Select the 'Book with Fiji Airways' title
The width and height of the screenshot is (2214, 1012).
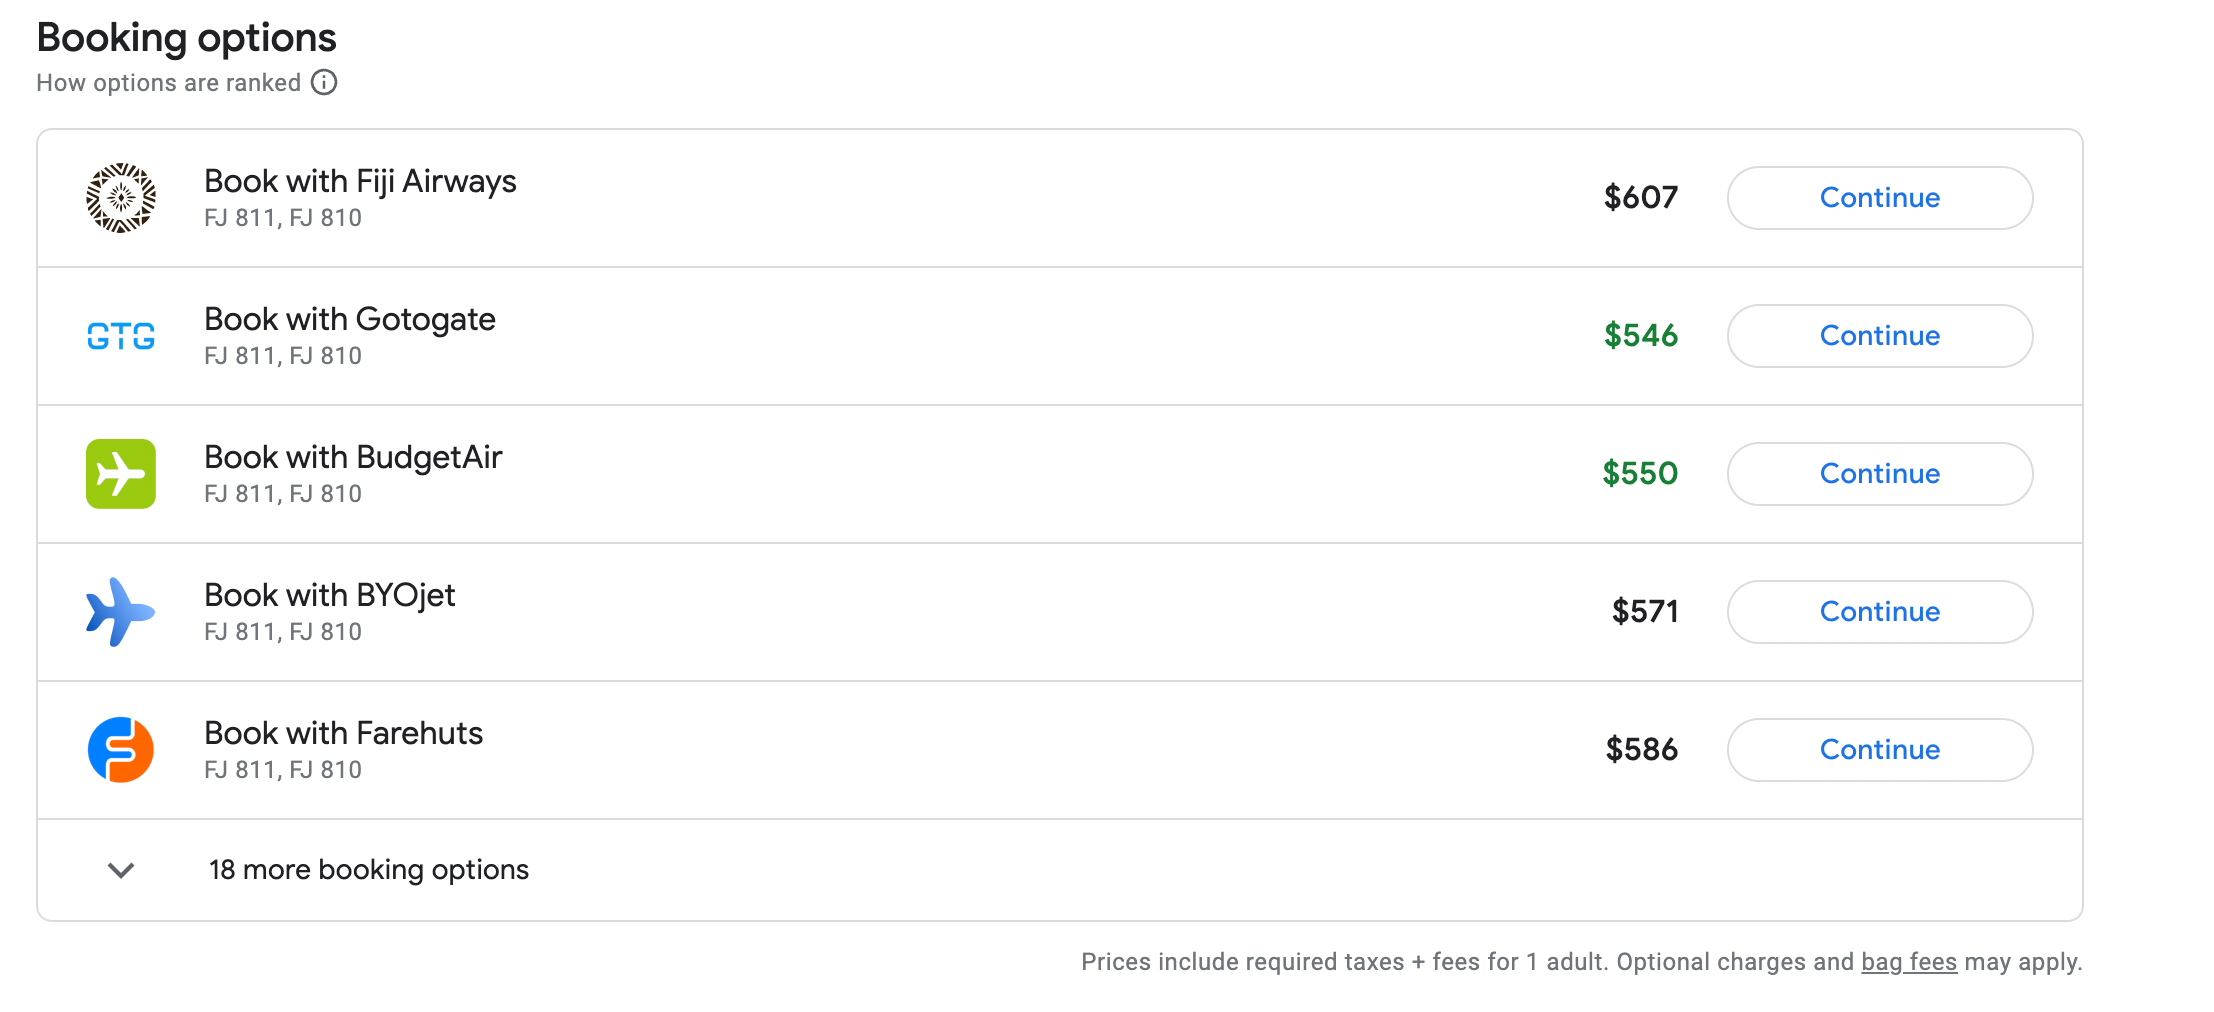pyautogui.click(x=360, y=181)
